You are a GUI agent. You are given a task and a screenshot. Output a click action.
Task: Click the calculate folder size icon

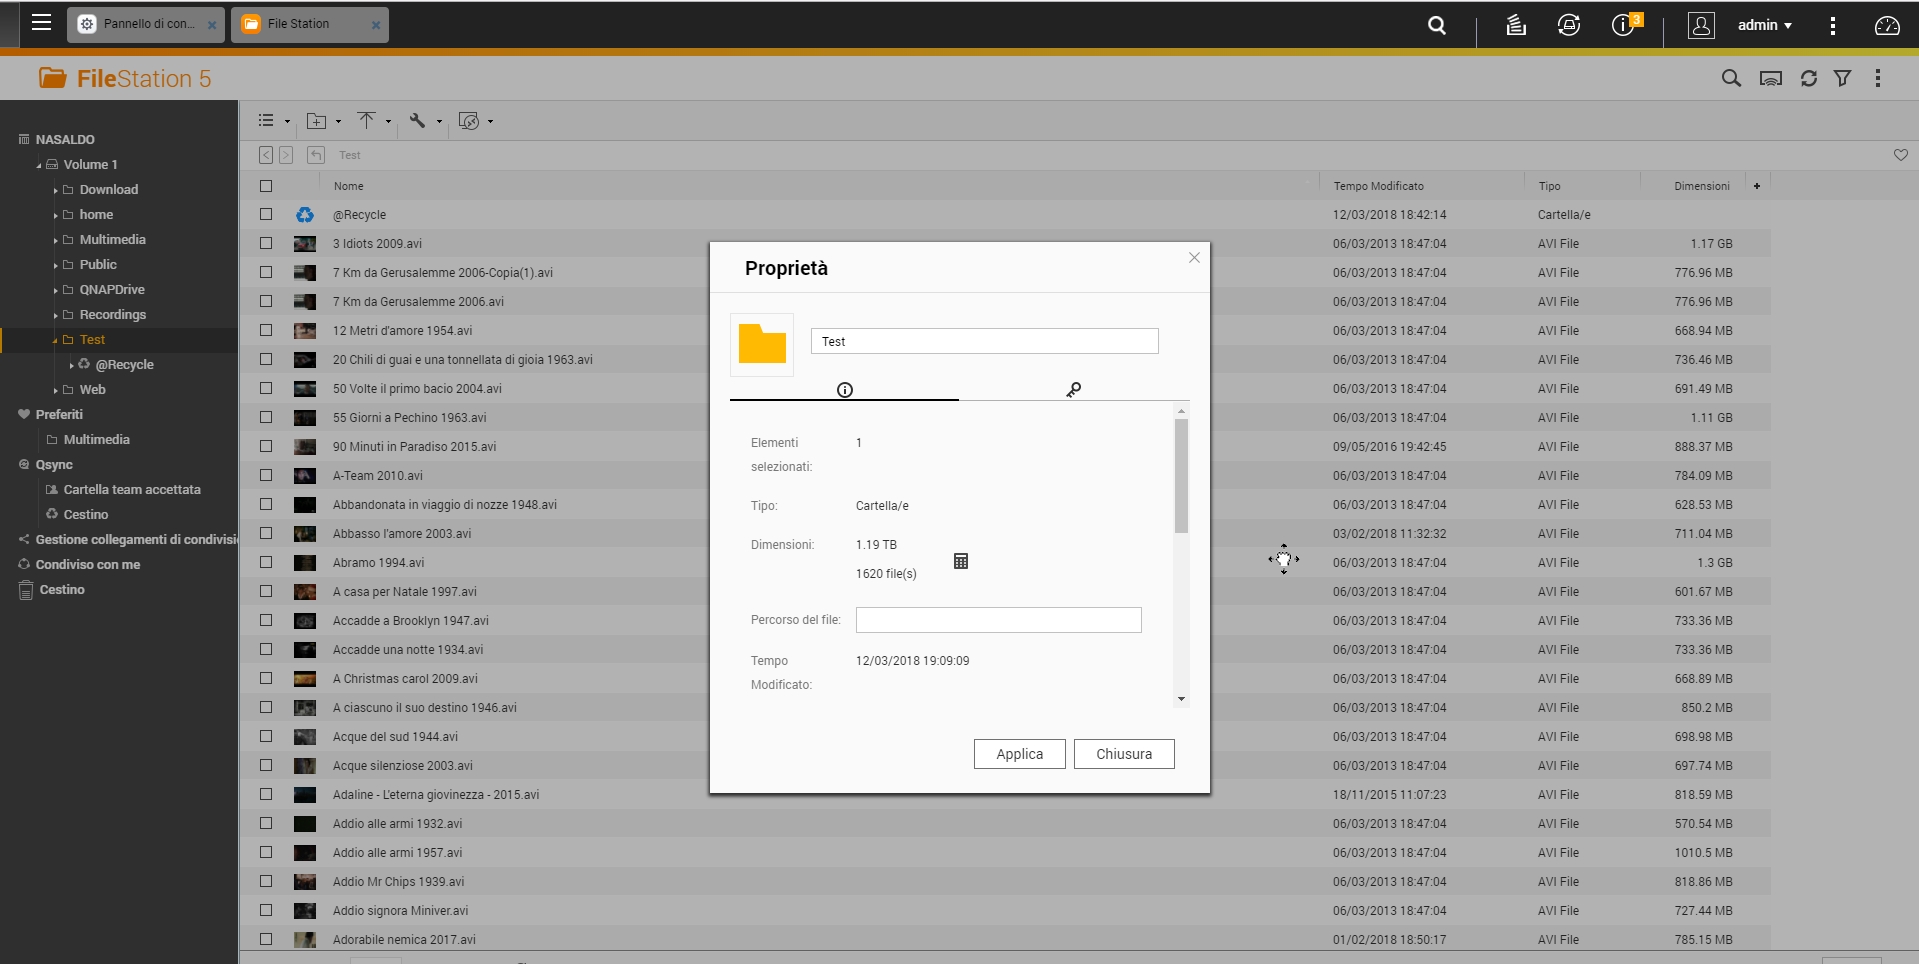click(961, 561)
